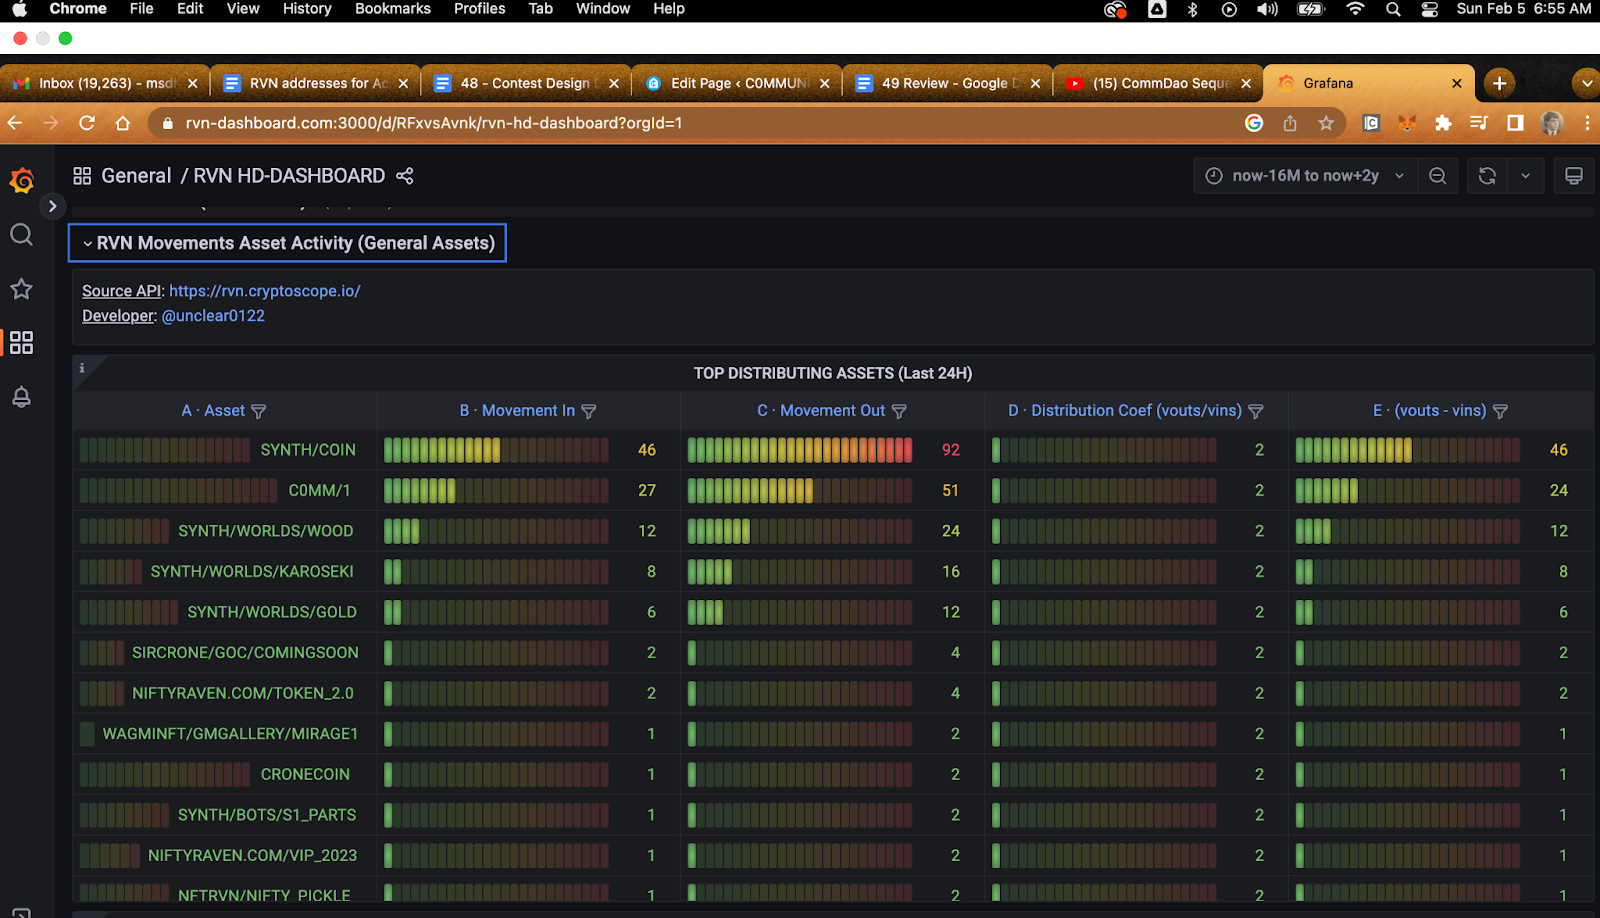This screenshot has width=1600, height=918.
Task: Open the @unclear0122 developer link
Action: (x=213, y=316)
